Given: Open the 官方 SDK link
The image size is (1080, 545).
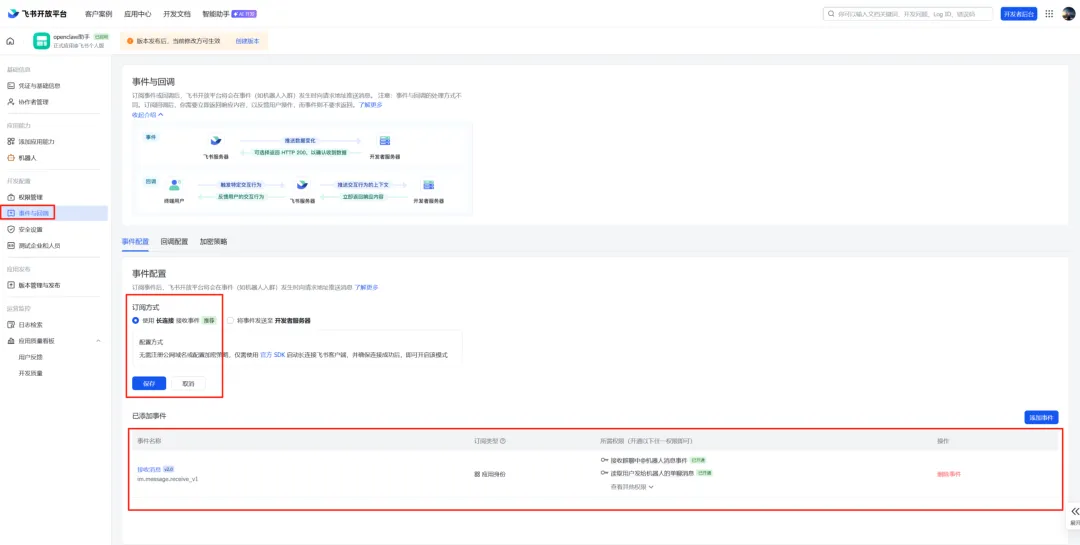Looking at the screenshot, I should pos(272,355).
